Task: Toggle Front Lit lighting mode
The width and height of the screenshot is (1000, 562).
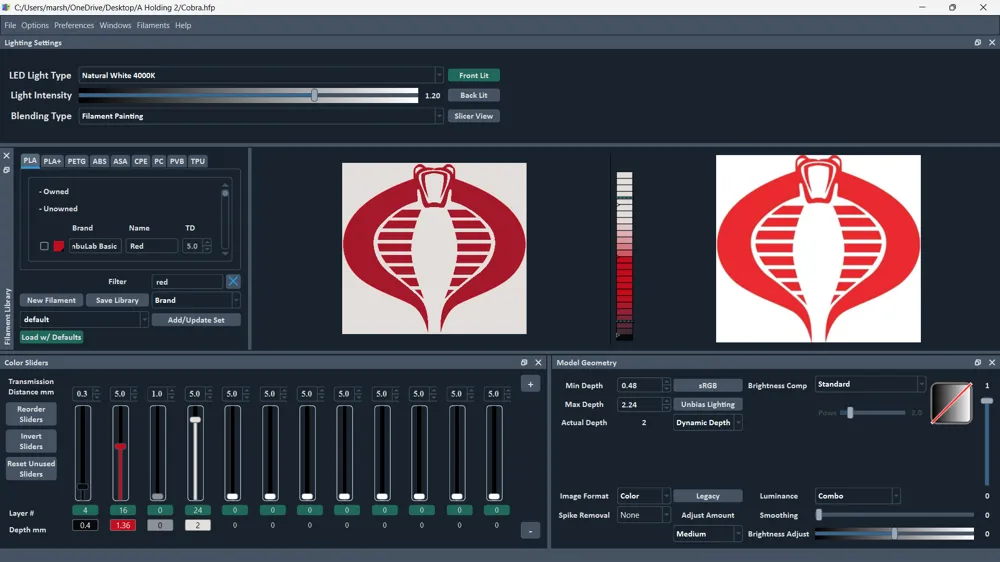Action: pyautogui.click(x=474, y=75)
